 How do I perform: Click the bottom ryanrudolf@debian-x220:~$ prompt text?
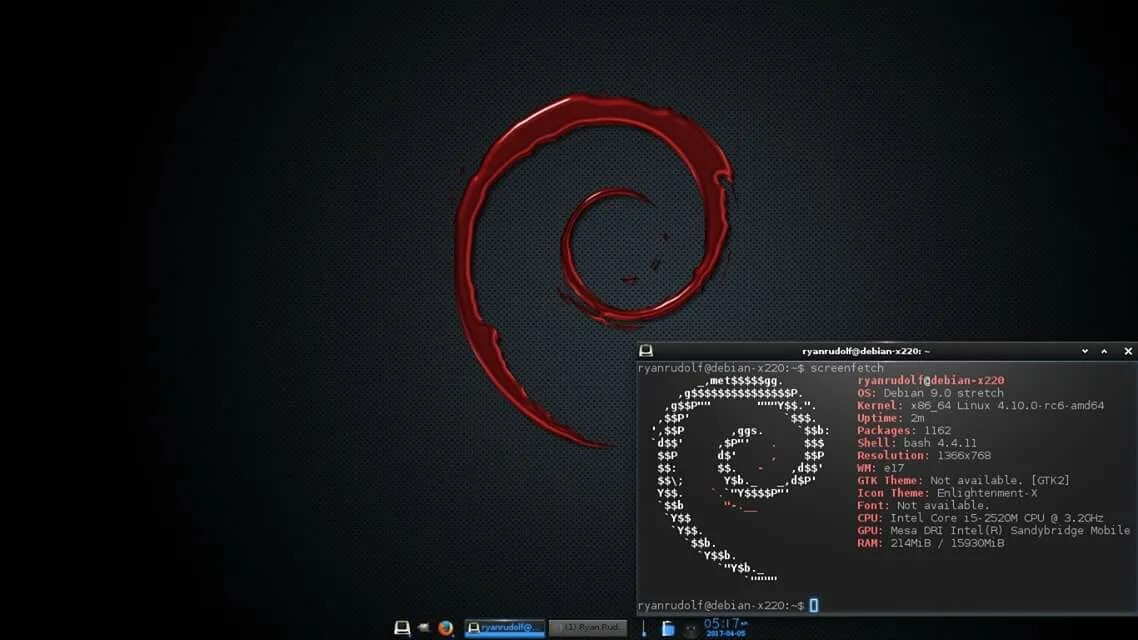click(721, 605)
